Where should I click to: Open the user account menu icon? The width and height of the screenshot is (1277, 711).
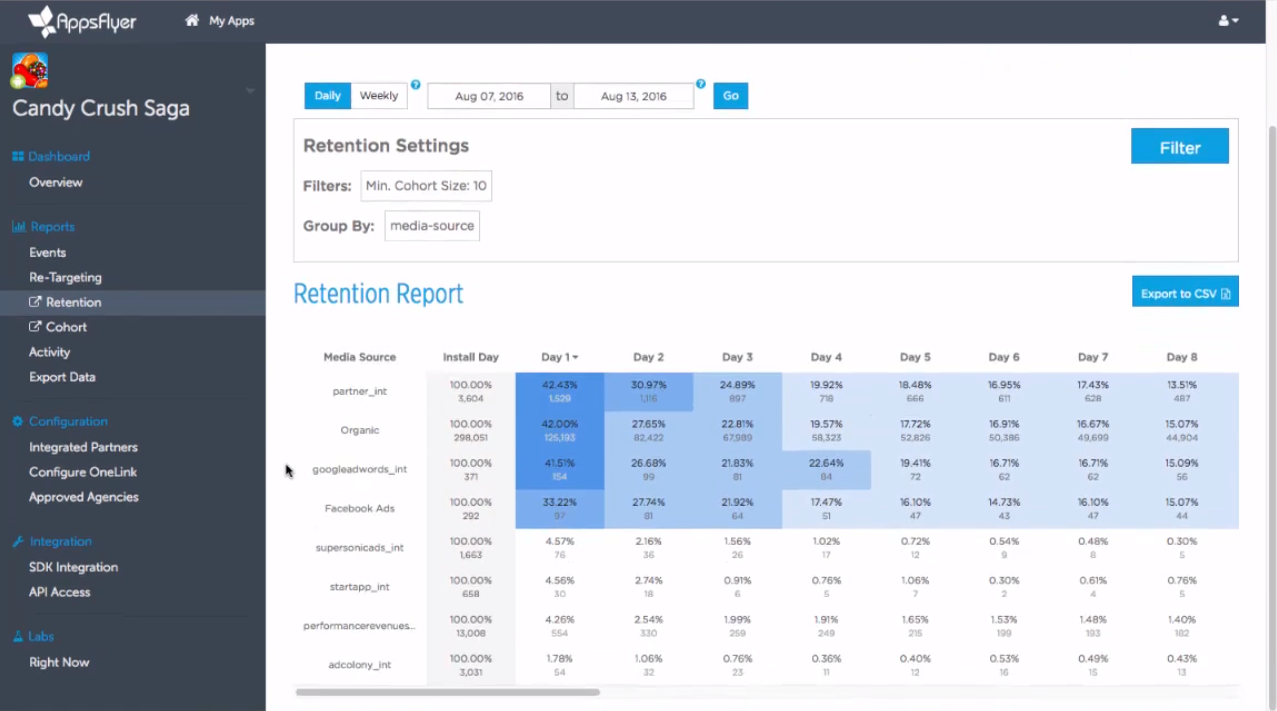click(x=1228, y=21)
